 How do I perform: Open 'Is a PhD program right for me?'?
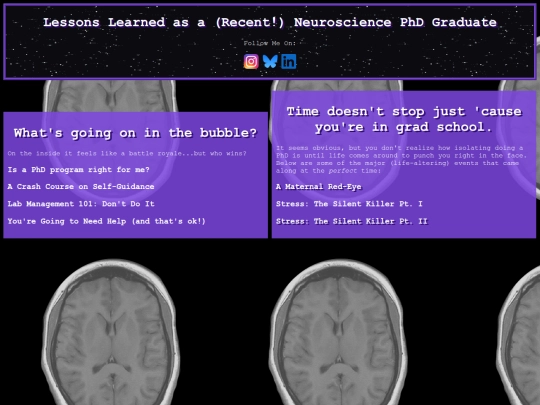[x=79, y=170]
